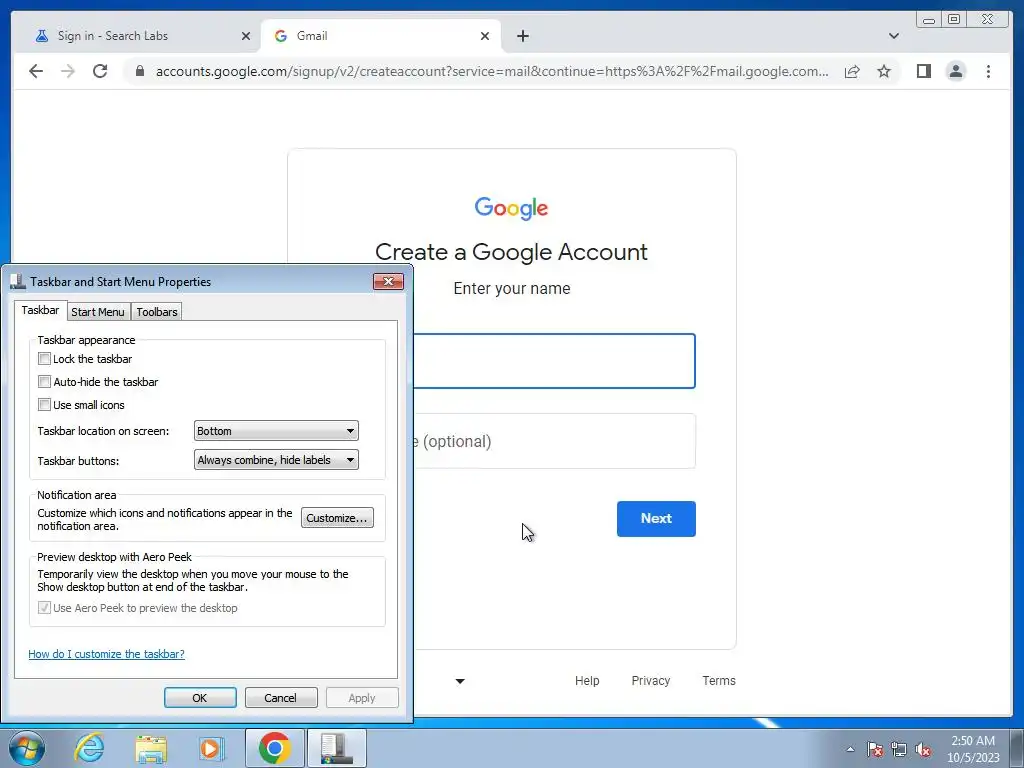Click Chrome's forward arrow button
The image size is (1024, 768).
pos(68,71)
